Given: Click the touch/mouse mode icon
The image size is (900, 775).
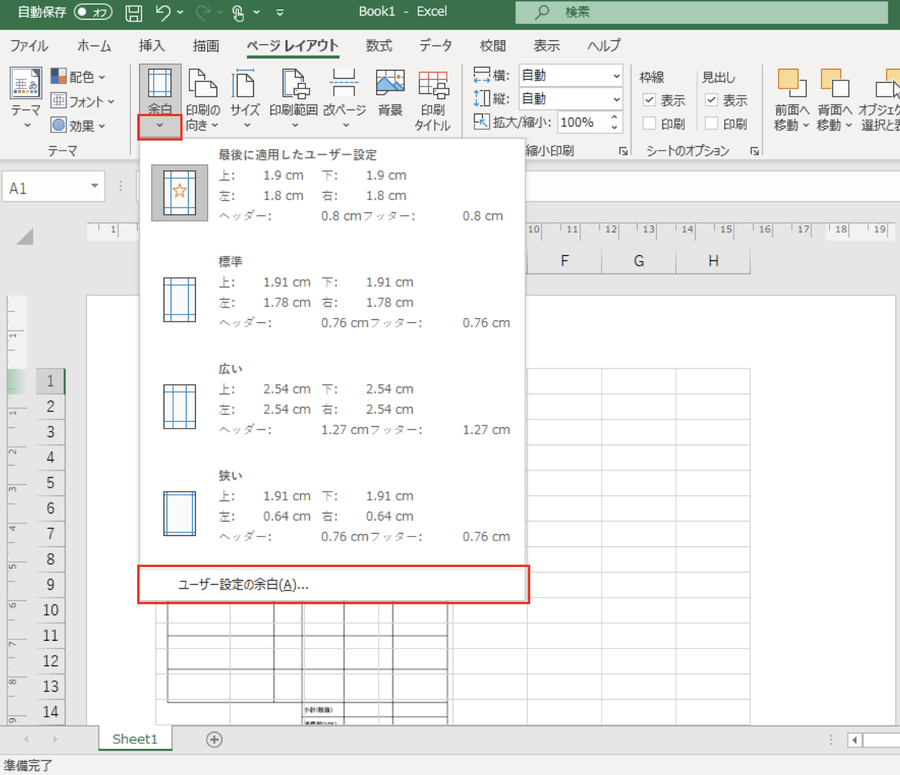Looking at the screenshot, I should pos(239,13).
